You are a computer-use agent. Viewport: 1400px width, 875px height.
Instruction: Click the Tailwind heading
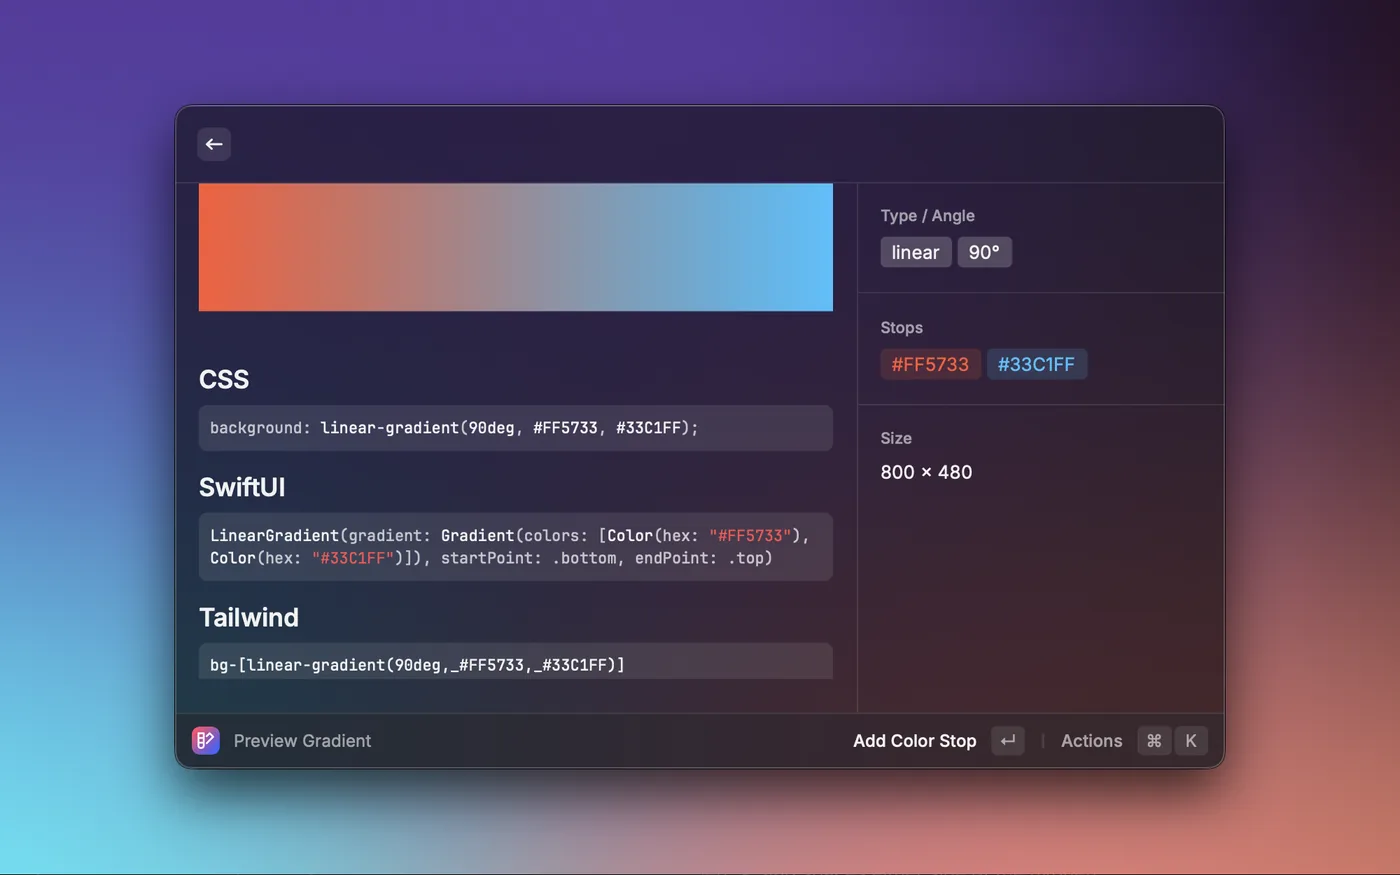point(249,617)
